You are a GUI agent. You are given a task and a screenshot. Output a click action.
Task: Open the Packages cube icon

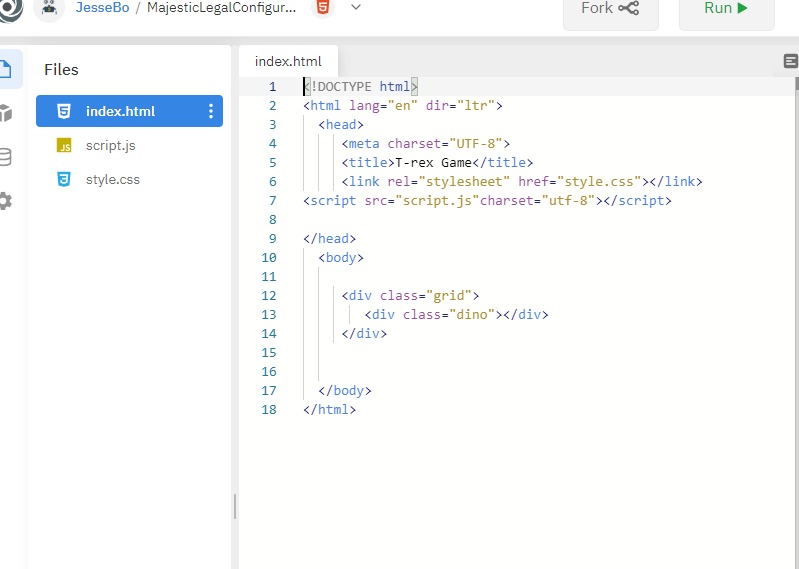point(6,113)
